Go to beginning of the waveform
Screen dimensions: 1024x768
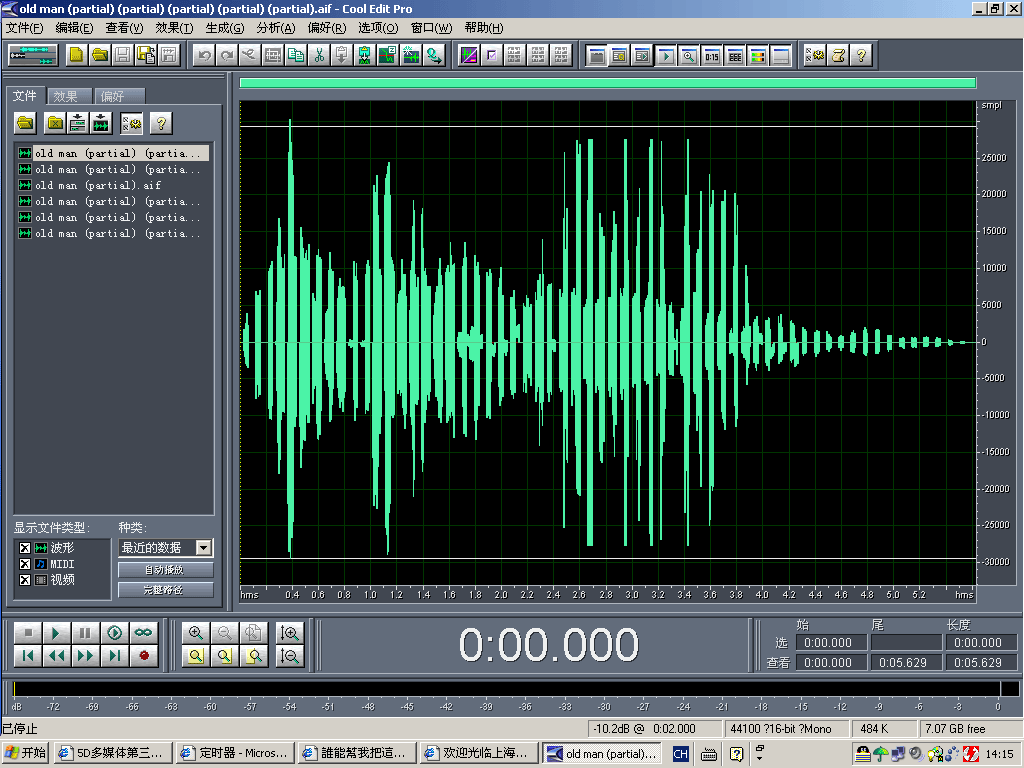28,655
